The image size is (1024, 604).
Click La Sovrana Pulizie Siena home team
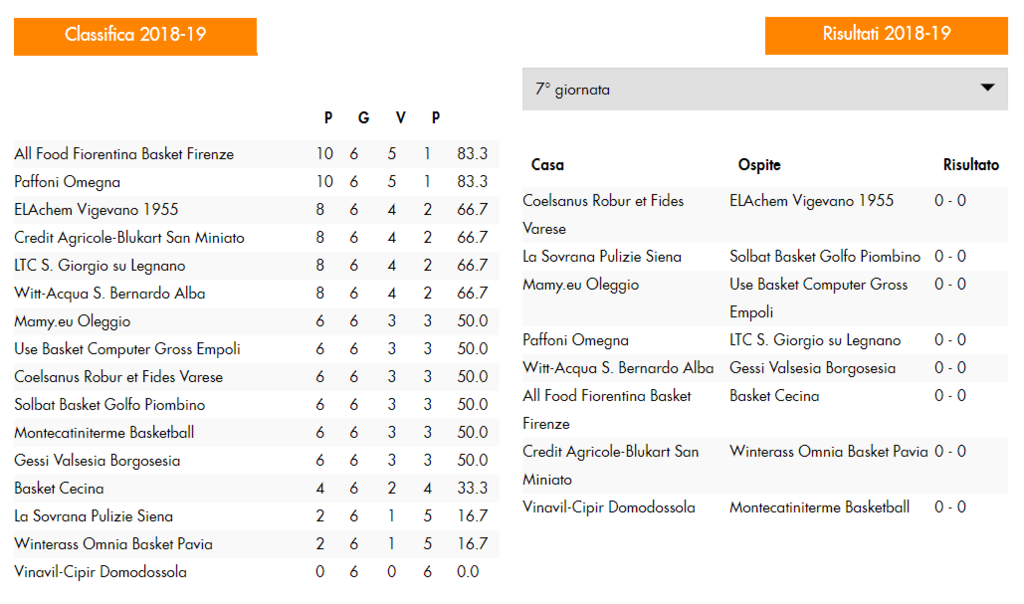(601, 257)
